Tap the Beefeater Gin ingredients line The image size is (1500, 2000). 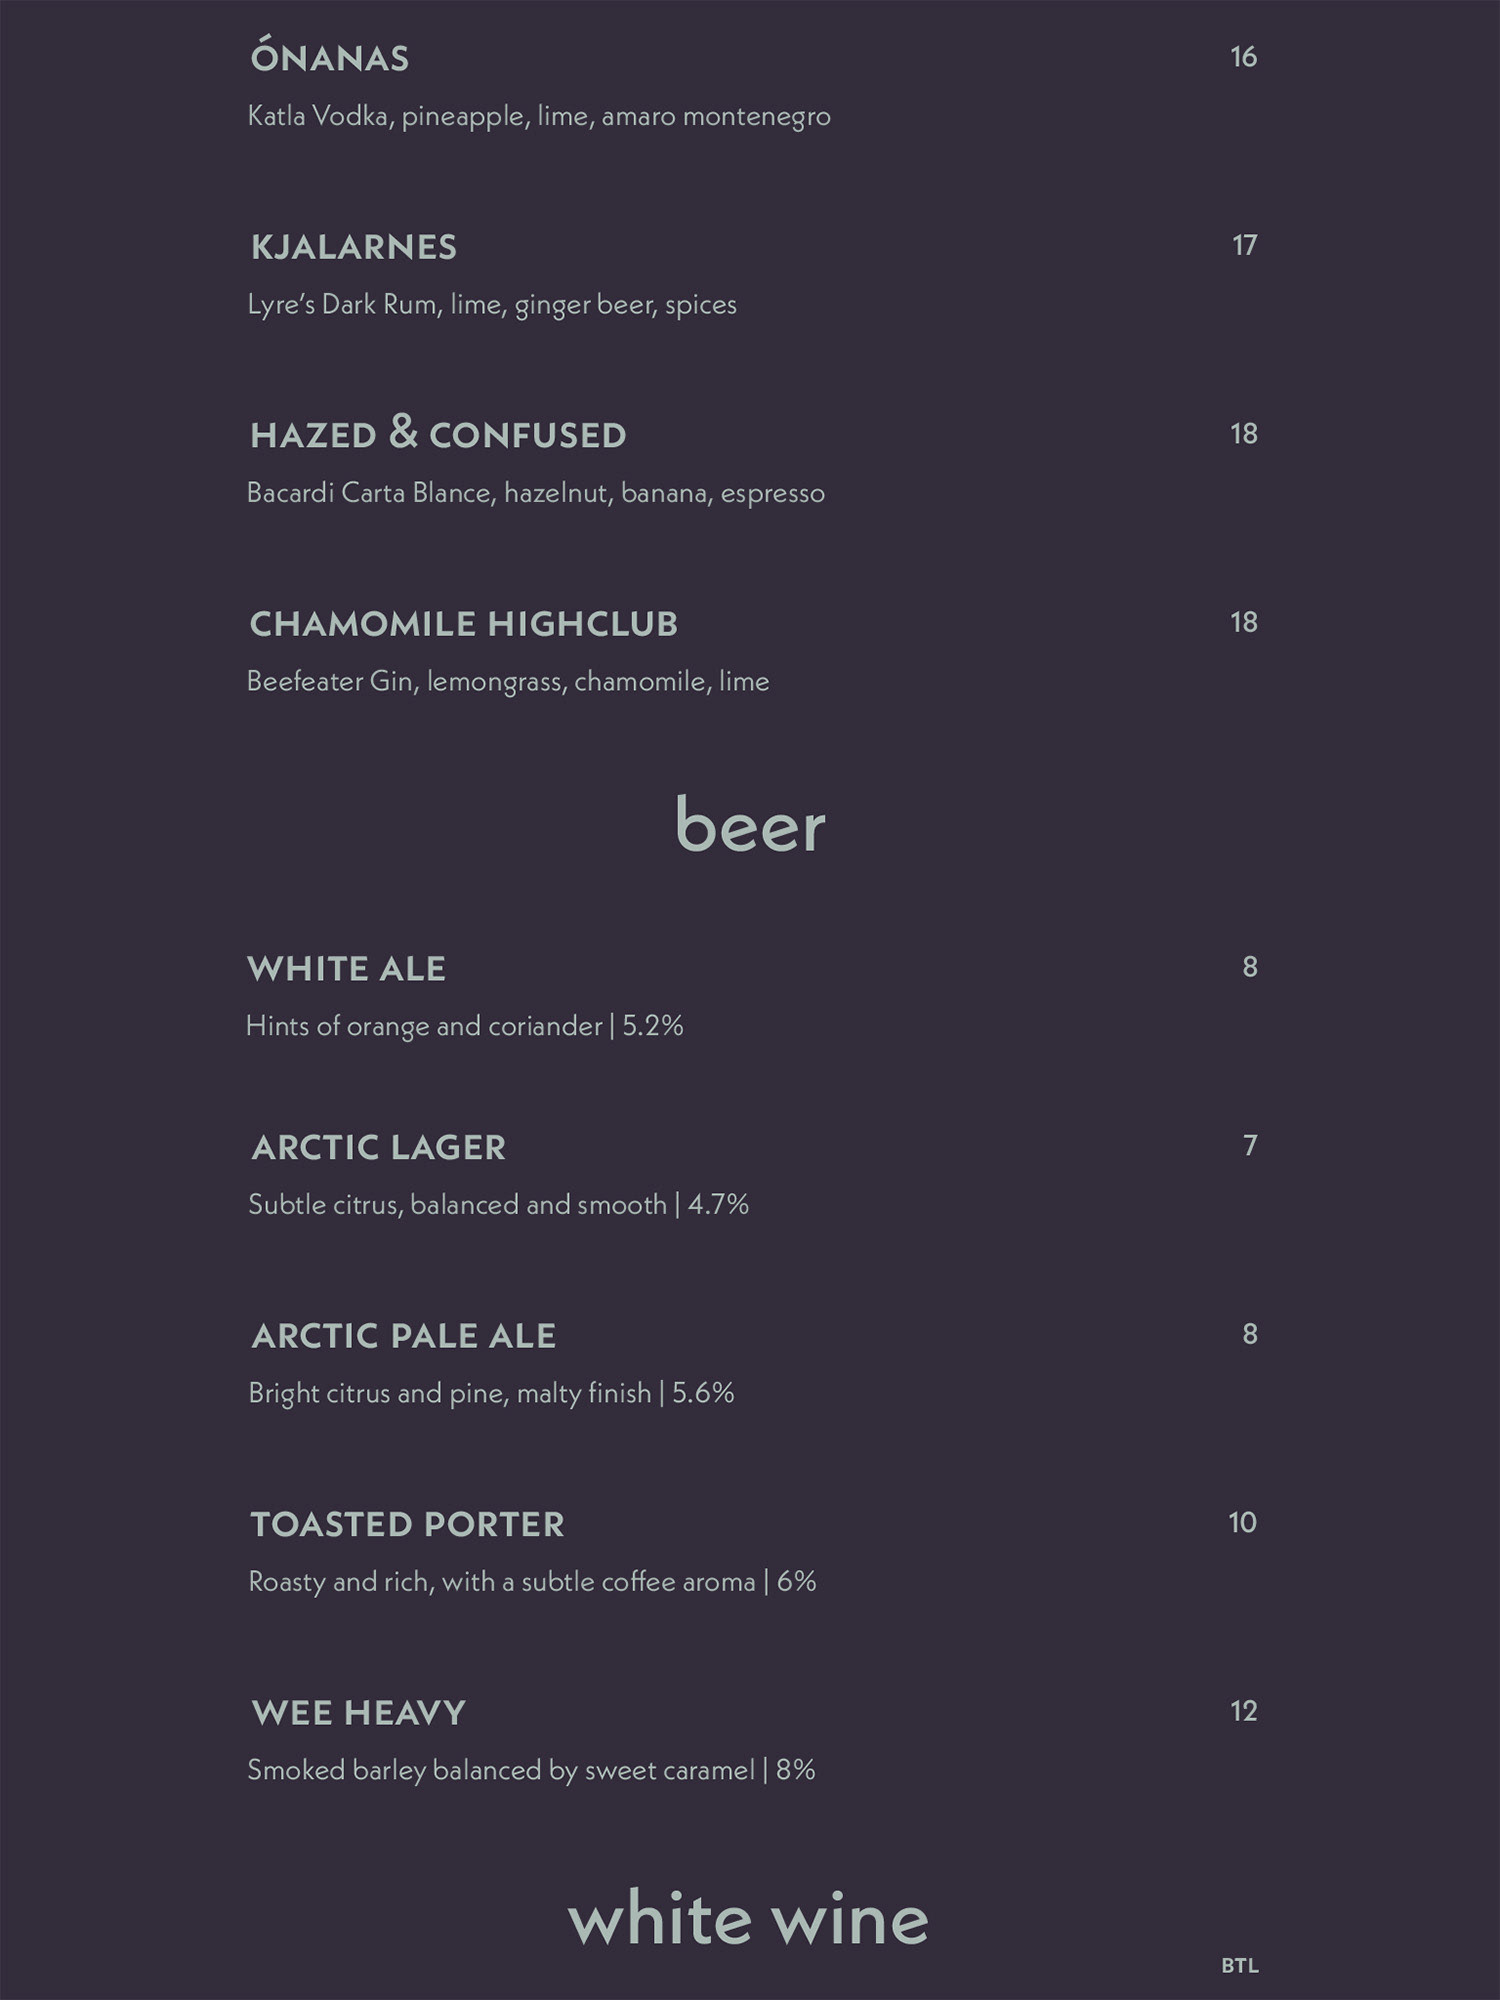coord(508,682)
